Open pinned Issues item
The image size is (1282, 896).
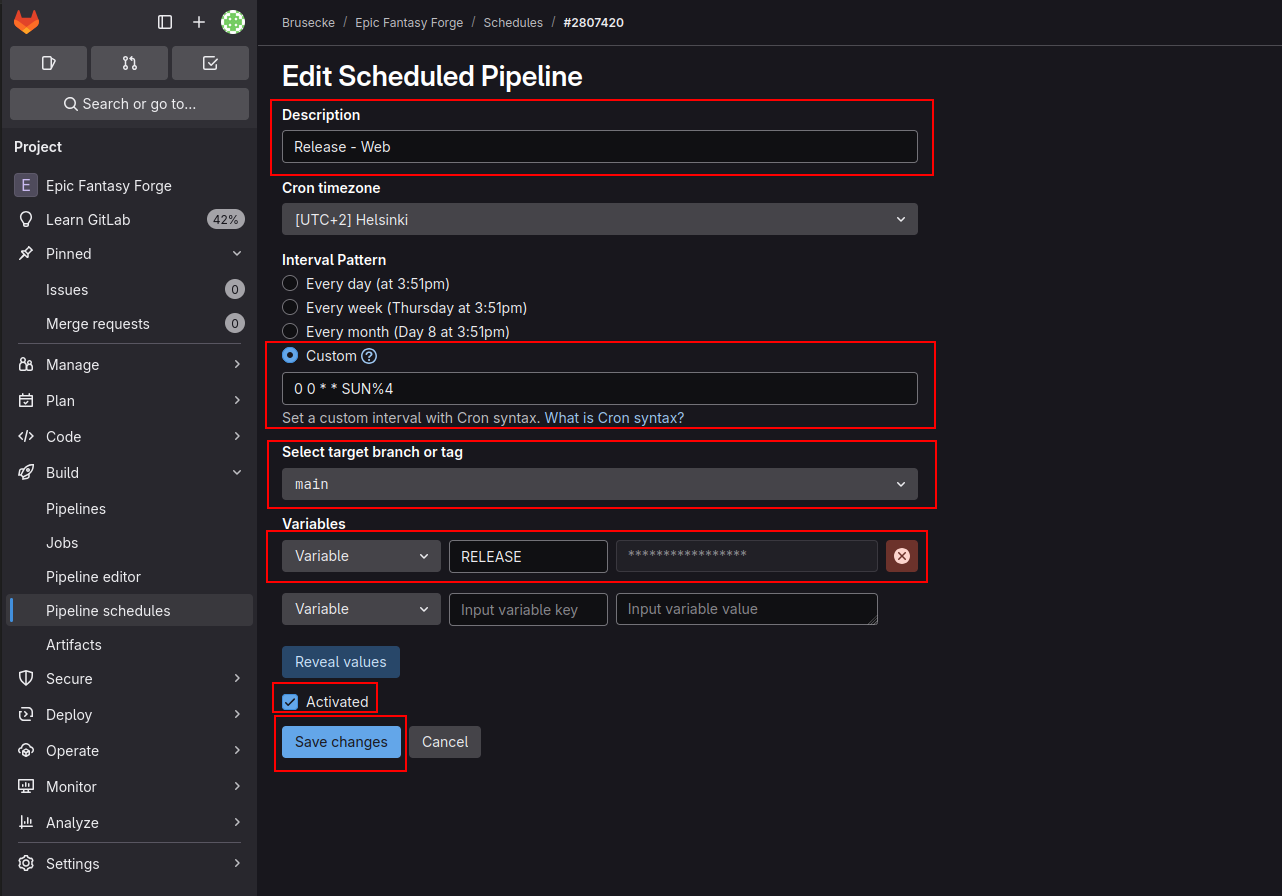pos(130,290)
